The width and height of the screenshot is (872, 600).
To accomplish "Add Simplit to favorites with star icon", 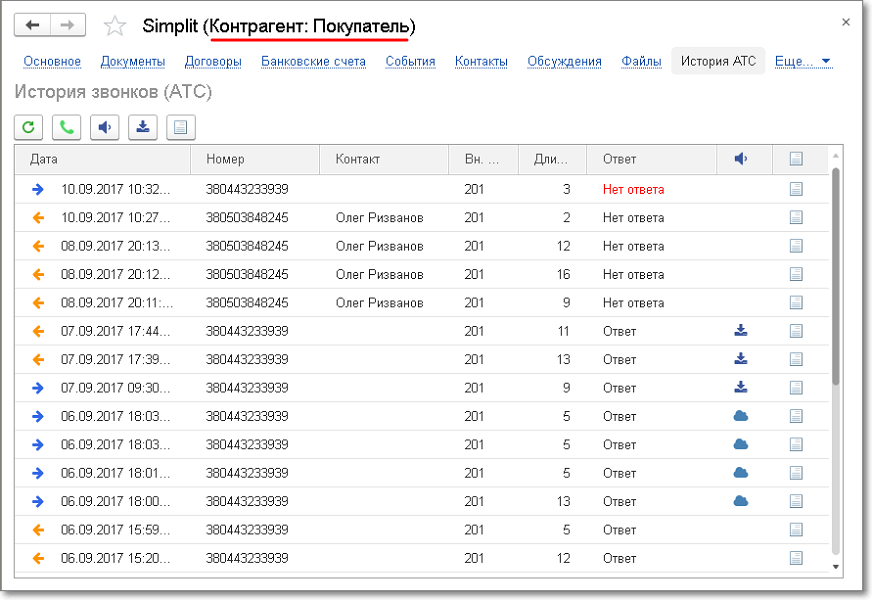I will (116, 26).
